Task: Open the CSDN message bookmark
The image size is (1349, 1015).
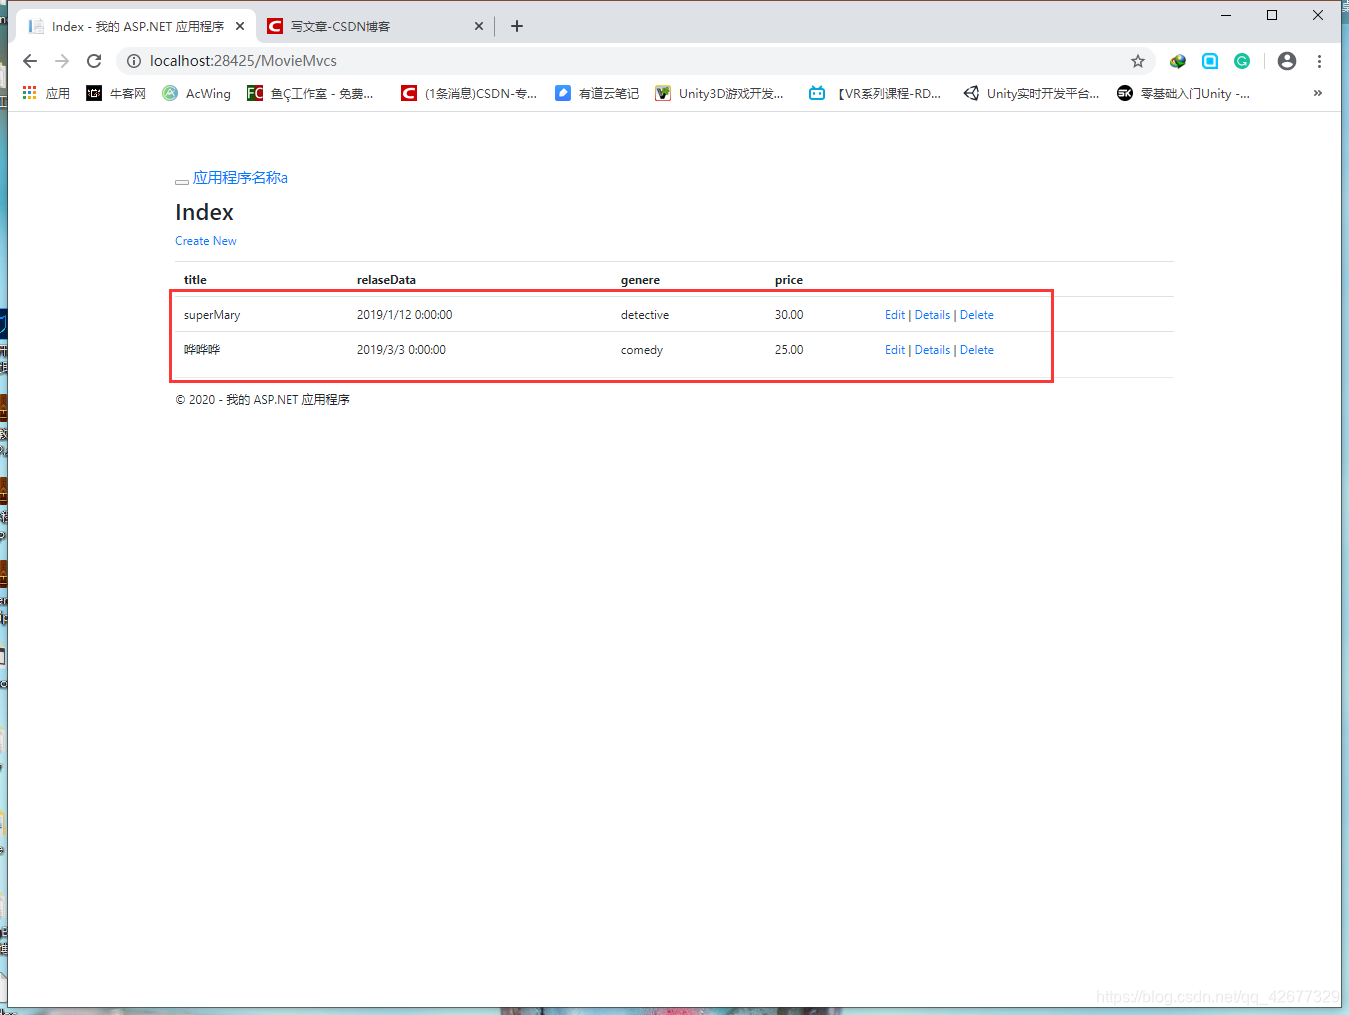Action: [x=469, y=93]
